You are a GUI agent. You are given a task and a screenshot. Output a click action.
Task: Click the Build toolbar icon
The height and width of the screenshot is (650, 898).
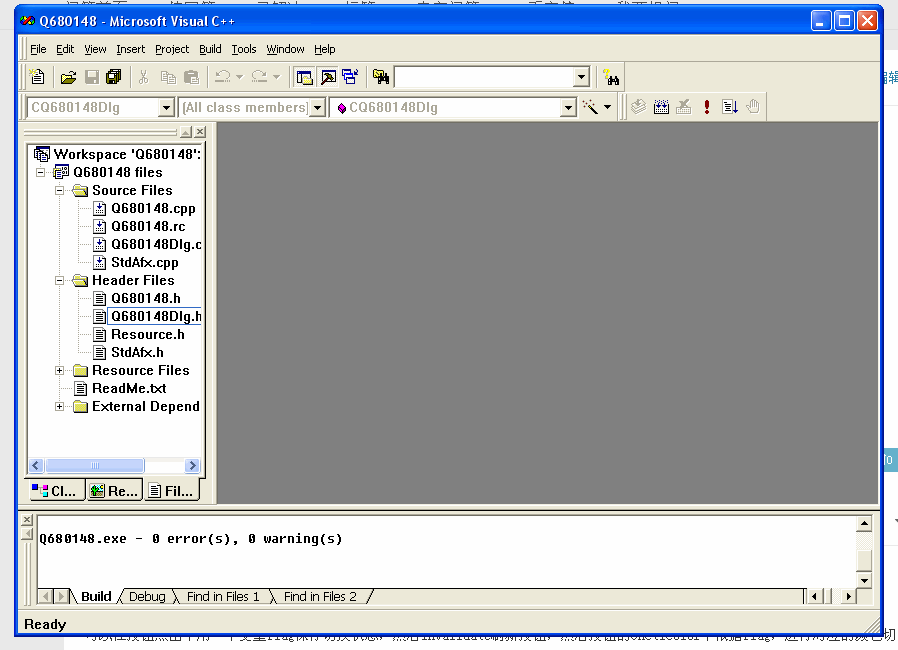tap(661, 107)
